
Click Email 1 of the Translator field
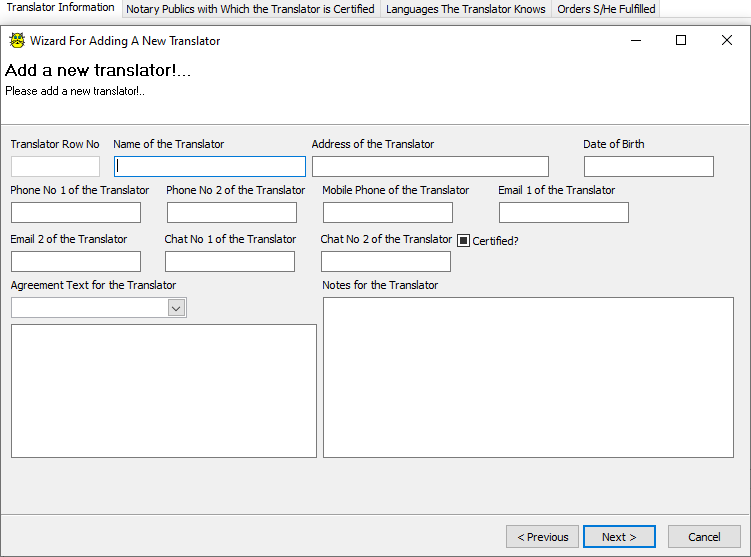point(564,213)
